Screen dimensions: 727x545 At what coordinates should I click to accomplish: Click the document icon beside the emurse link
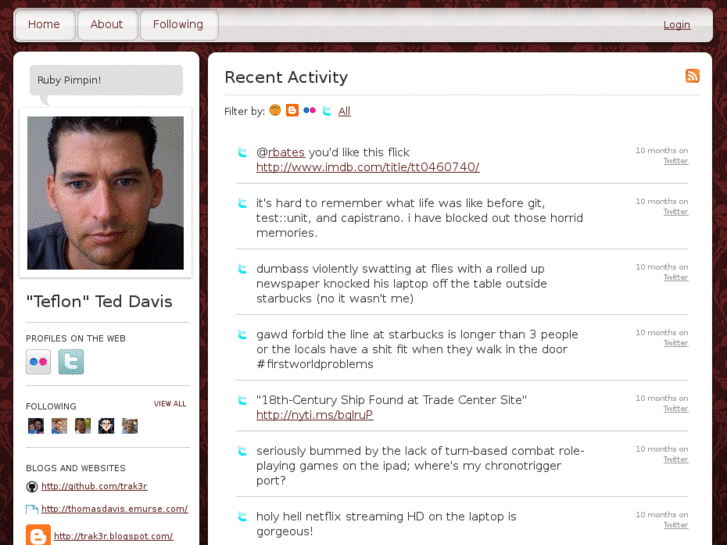[32, 509]
